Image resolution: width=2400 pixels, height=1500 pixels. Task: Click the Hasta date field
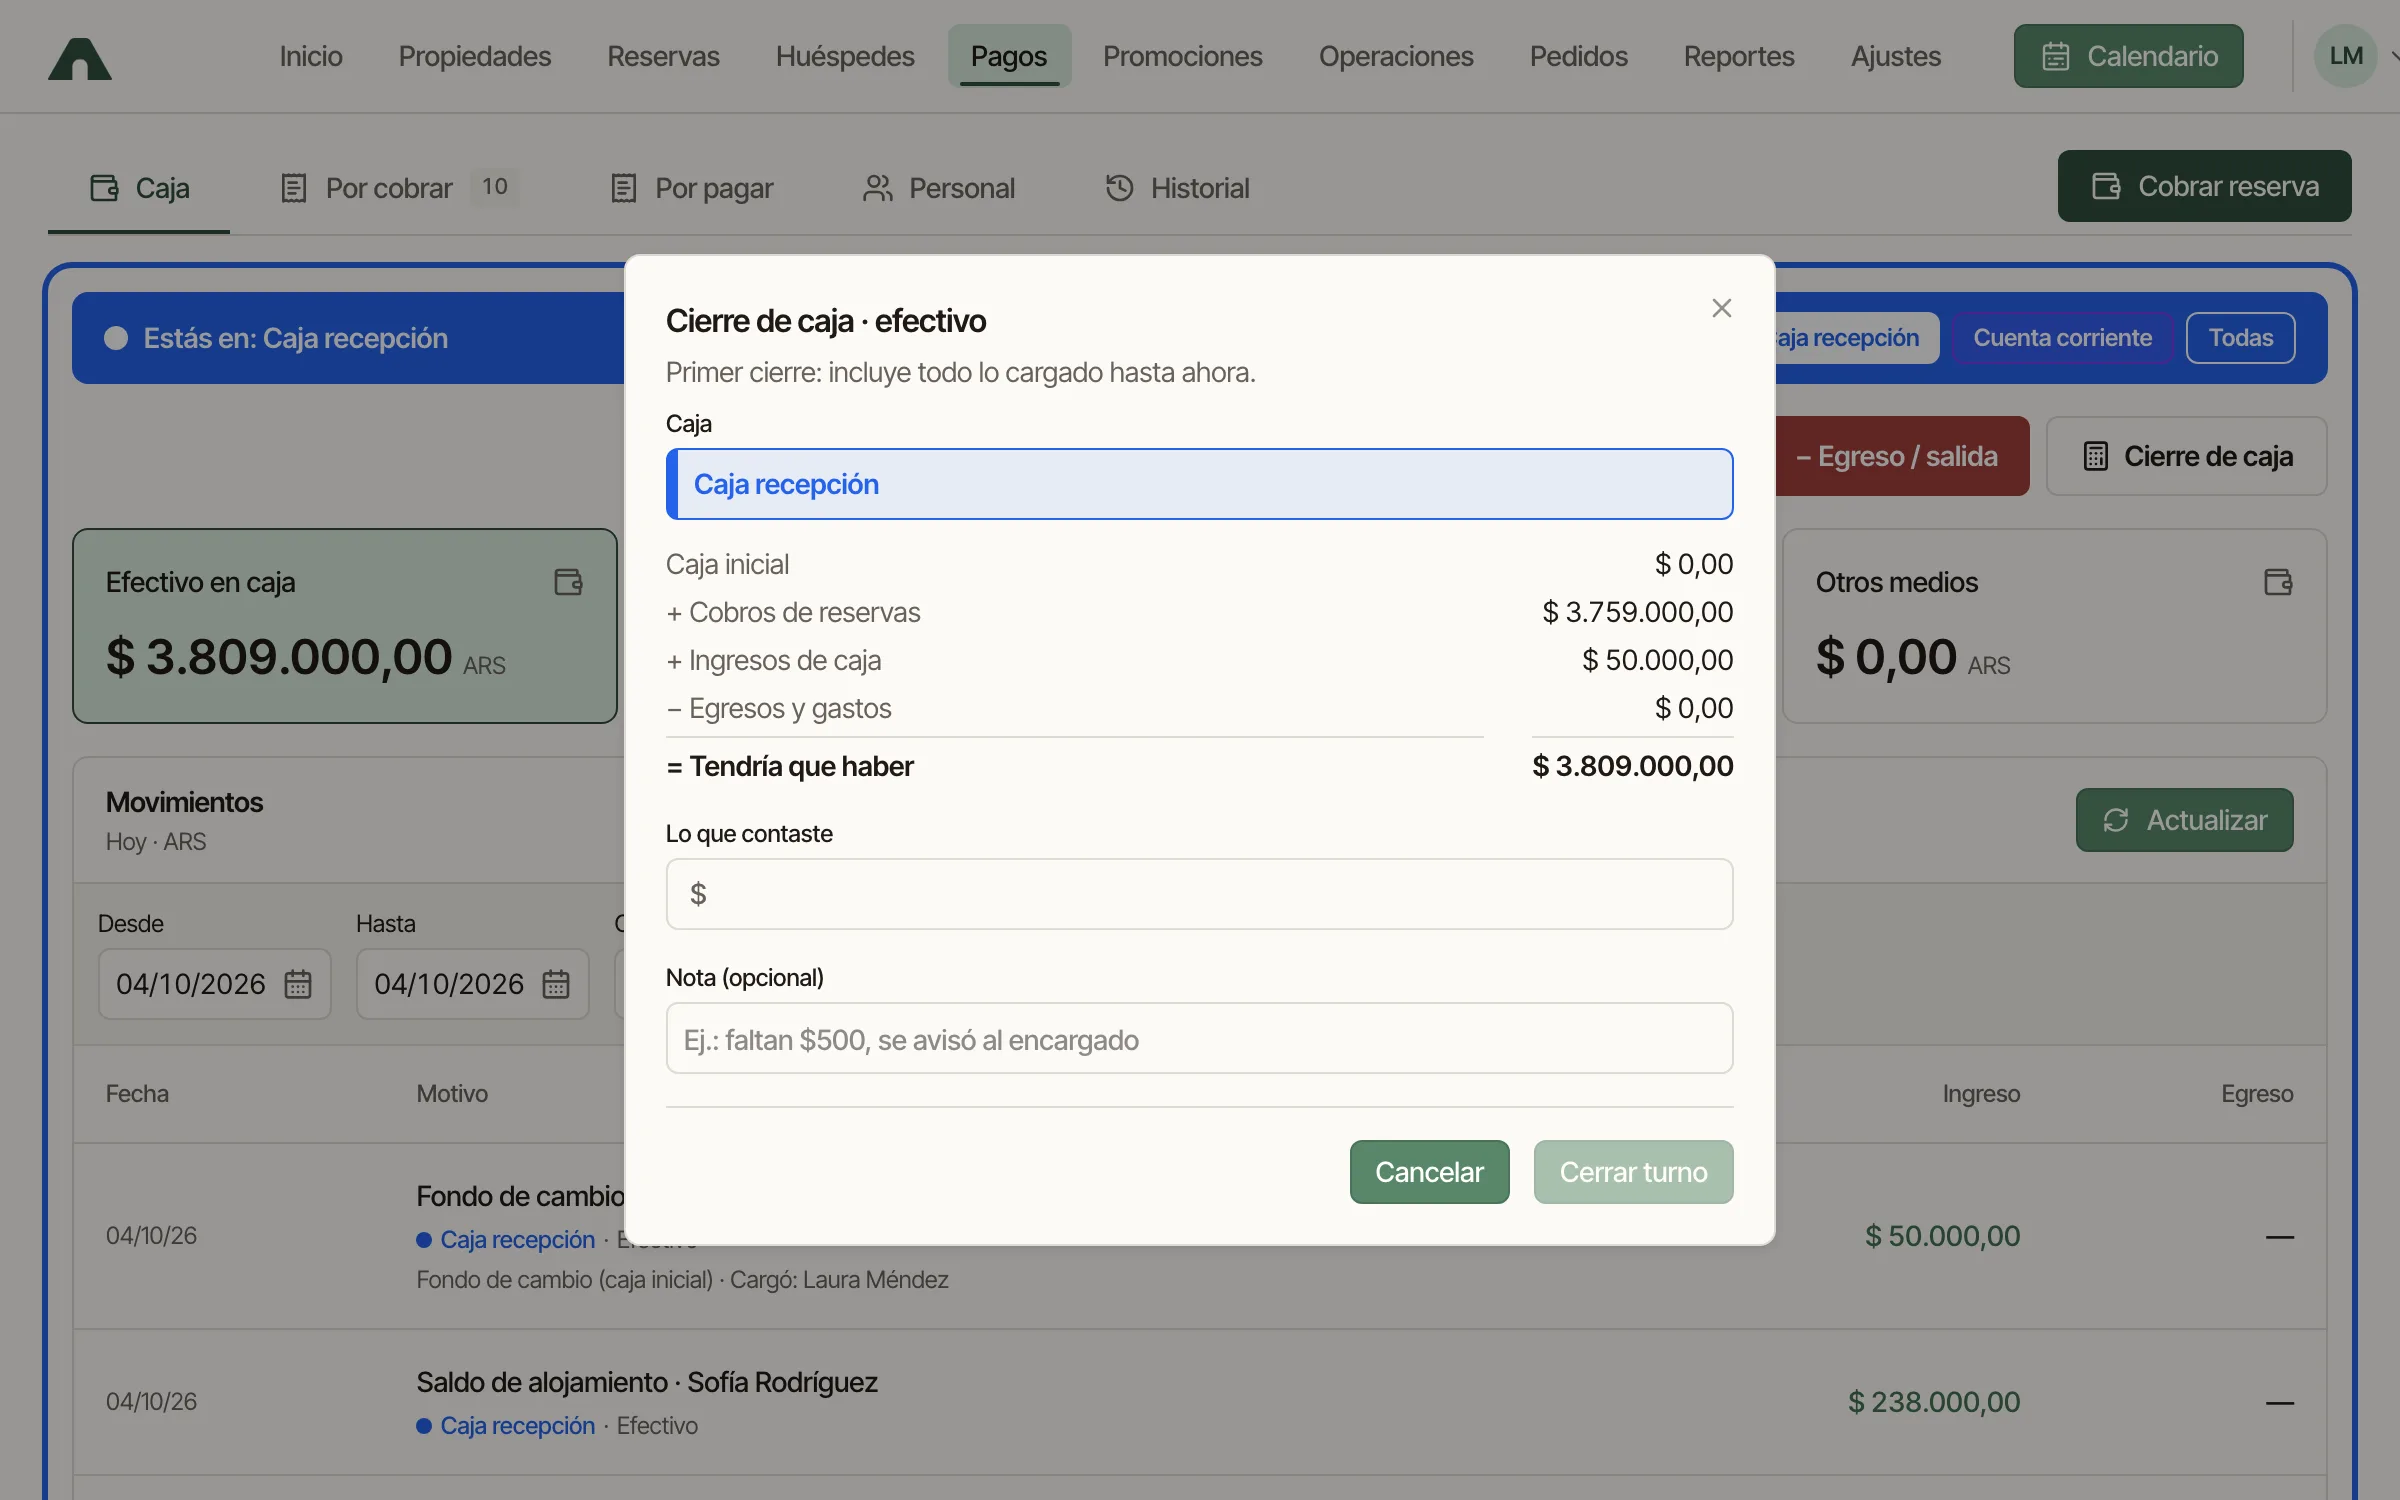click(x=472, y=984)
